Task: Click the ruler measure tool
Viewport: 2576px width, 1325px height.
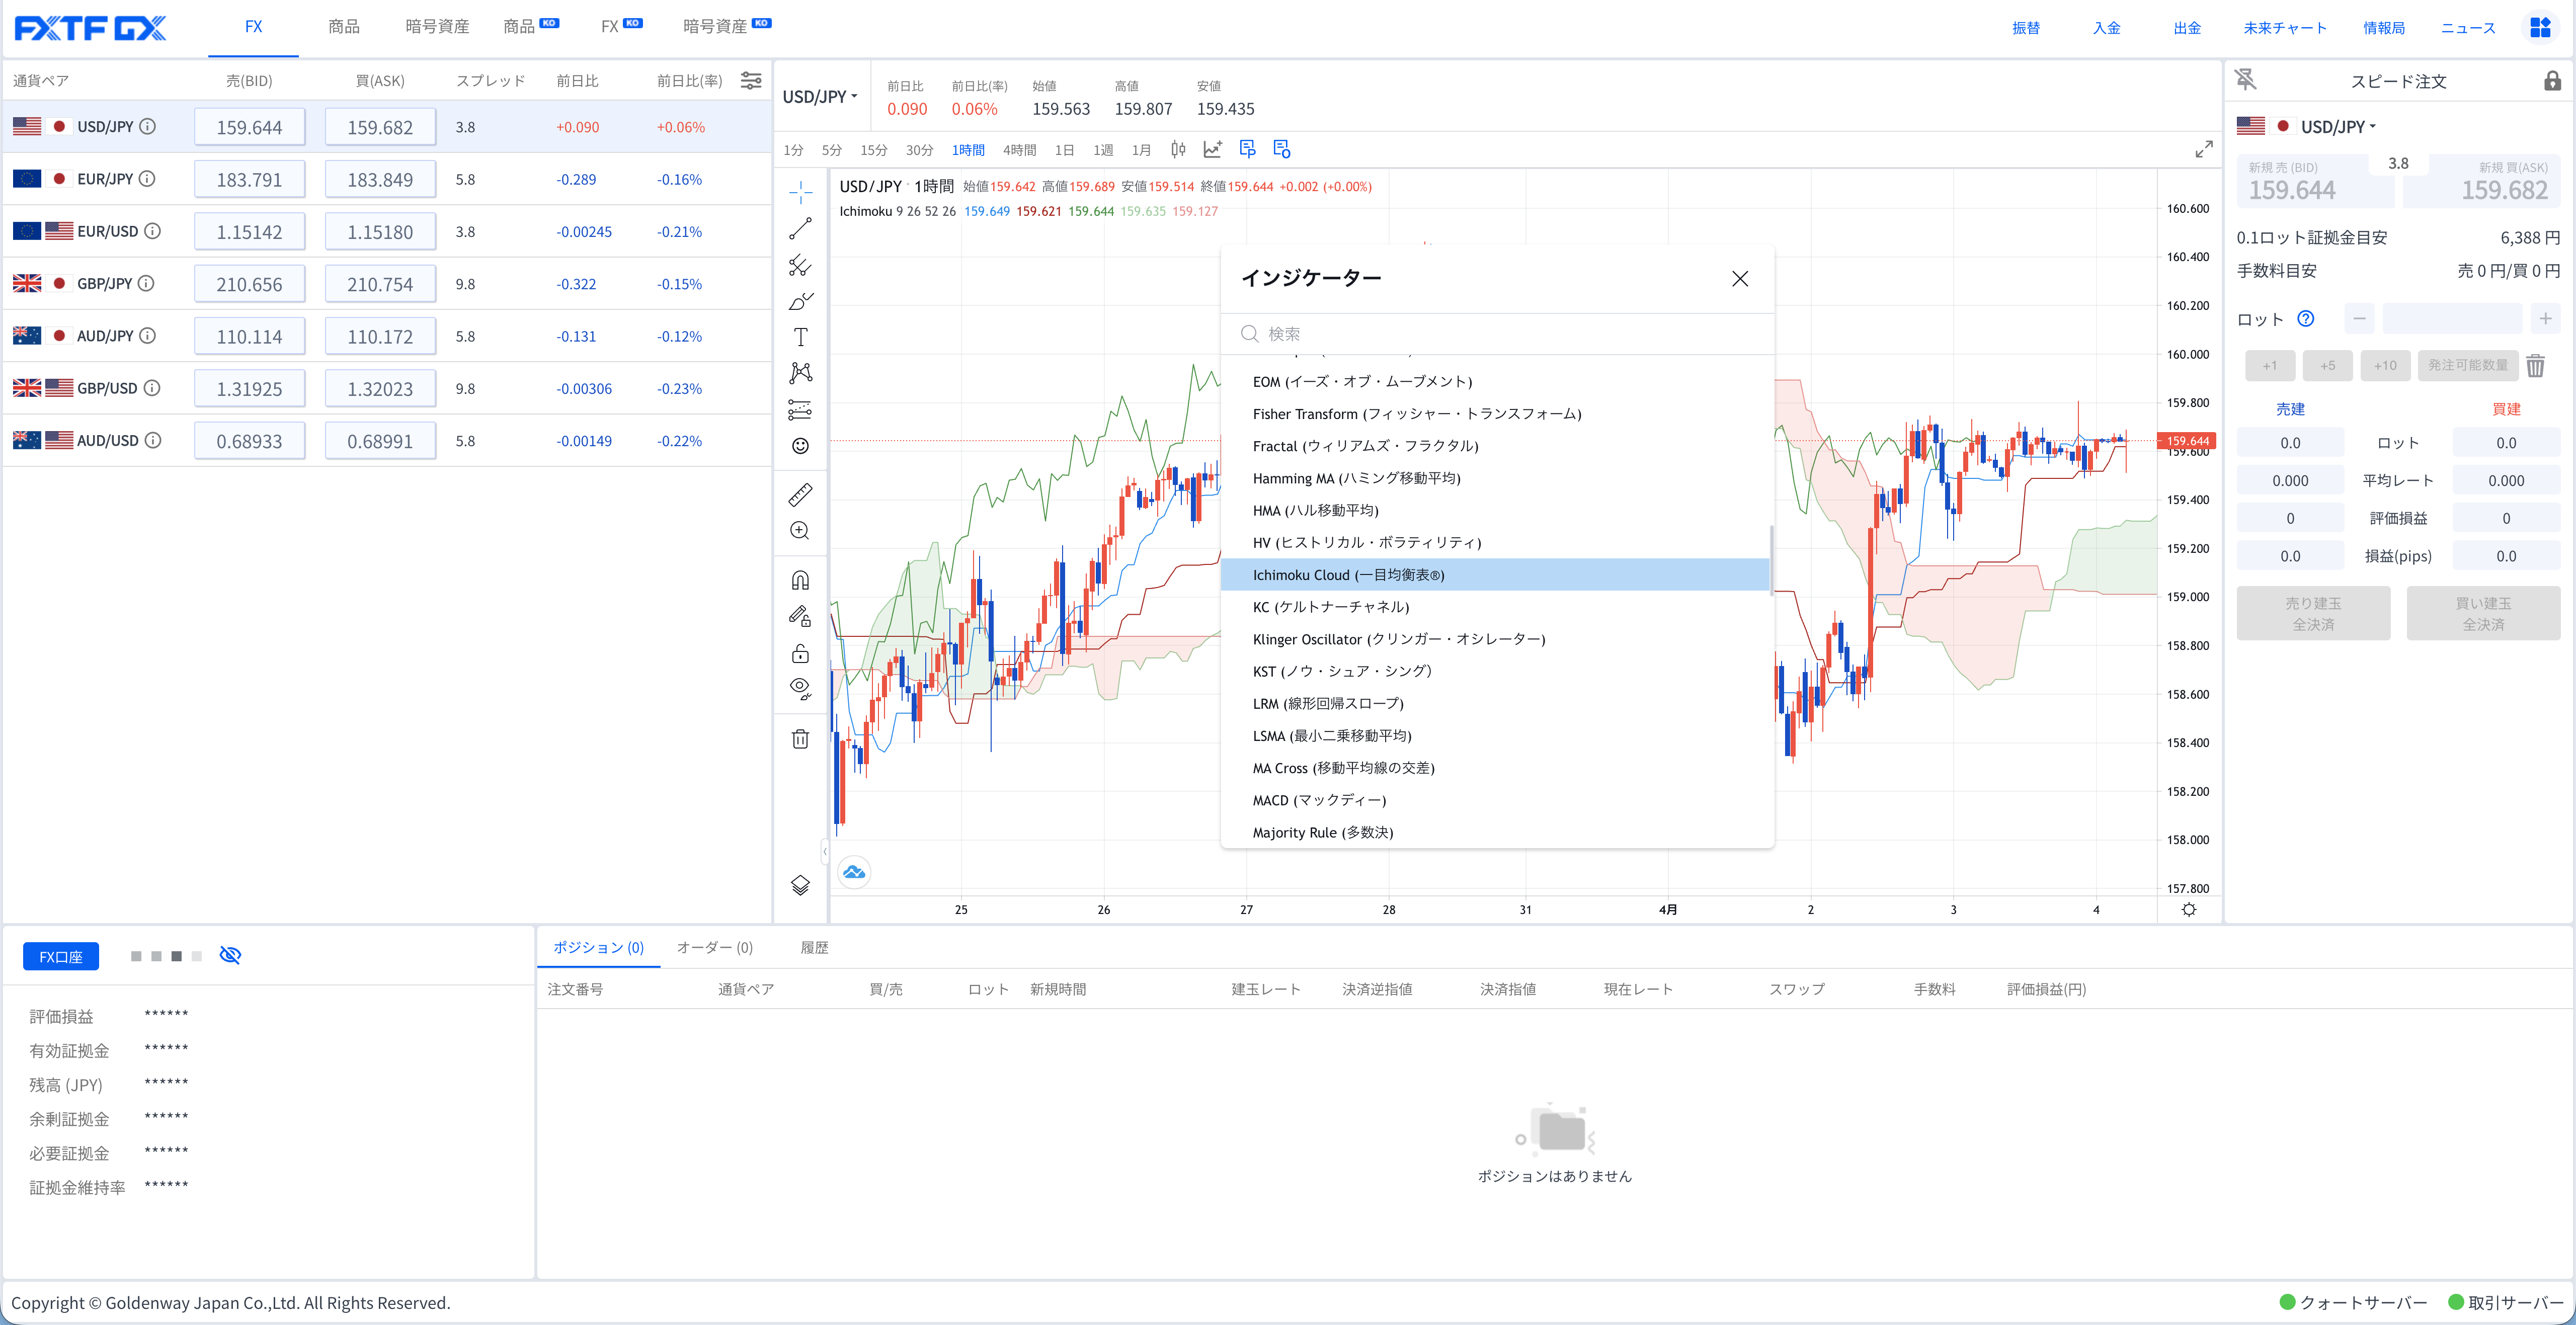Action: pyautogui.click(x=800, y=494)
